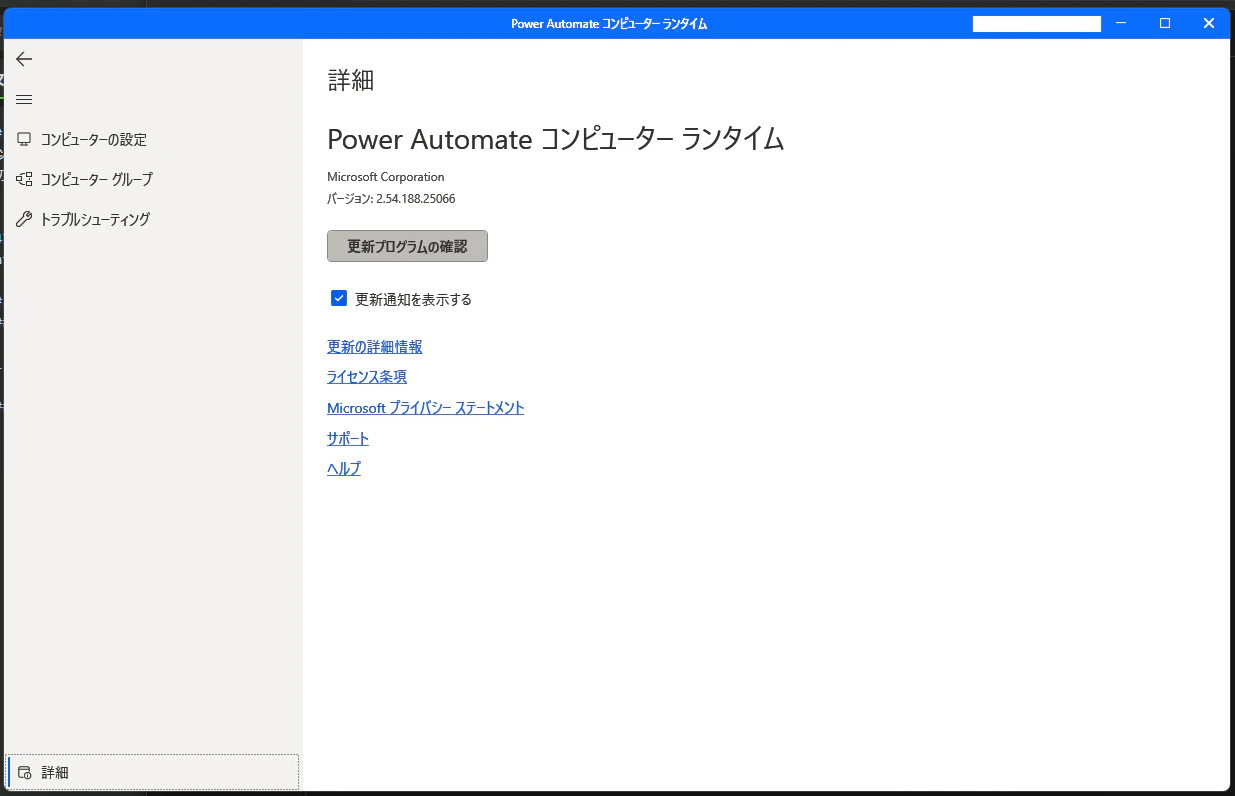This screenshot has height=796, width=1235.
Task: Open the Microsoft プライバシー ステートメント link
Action: pos(425,408)
